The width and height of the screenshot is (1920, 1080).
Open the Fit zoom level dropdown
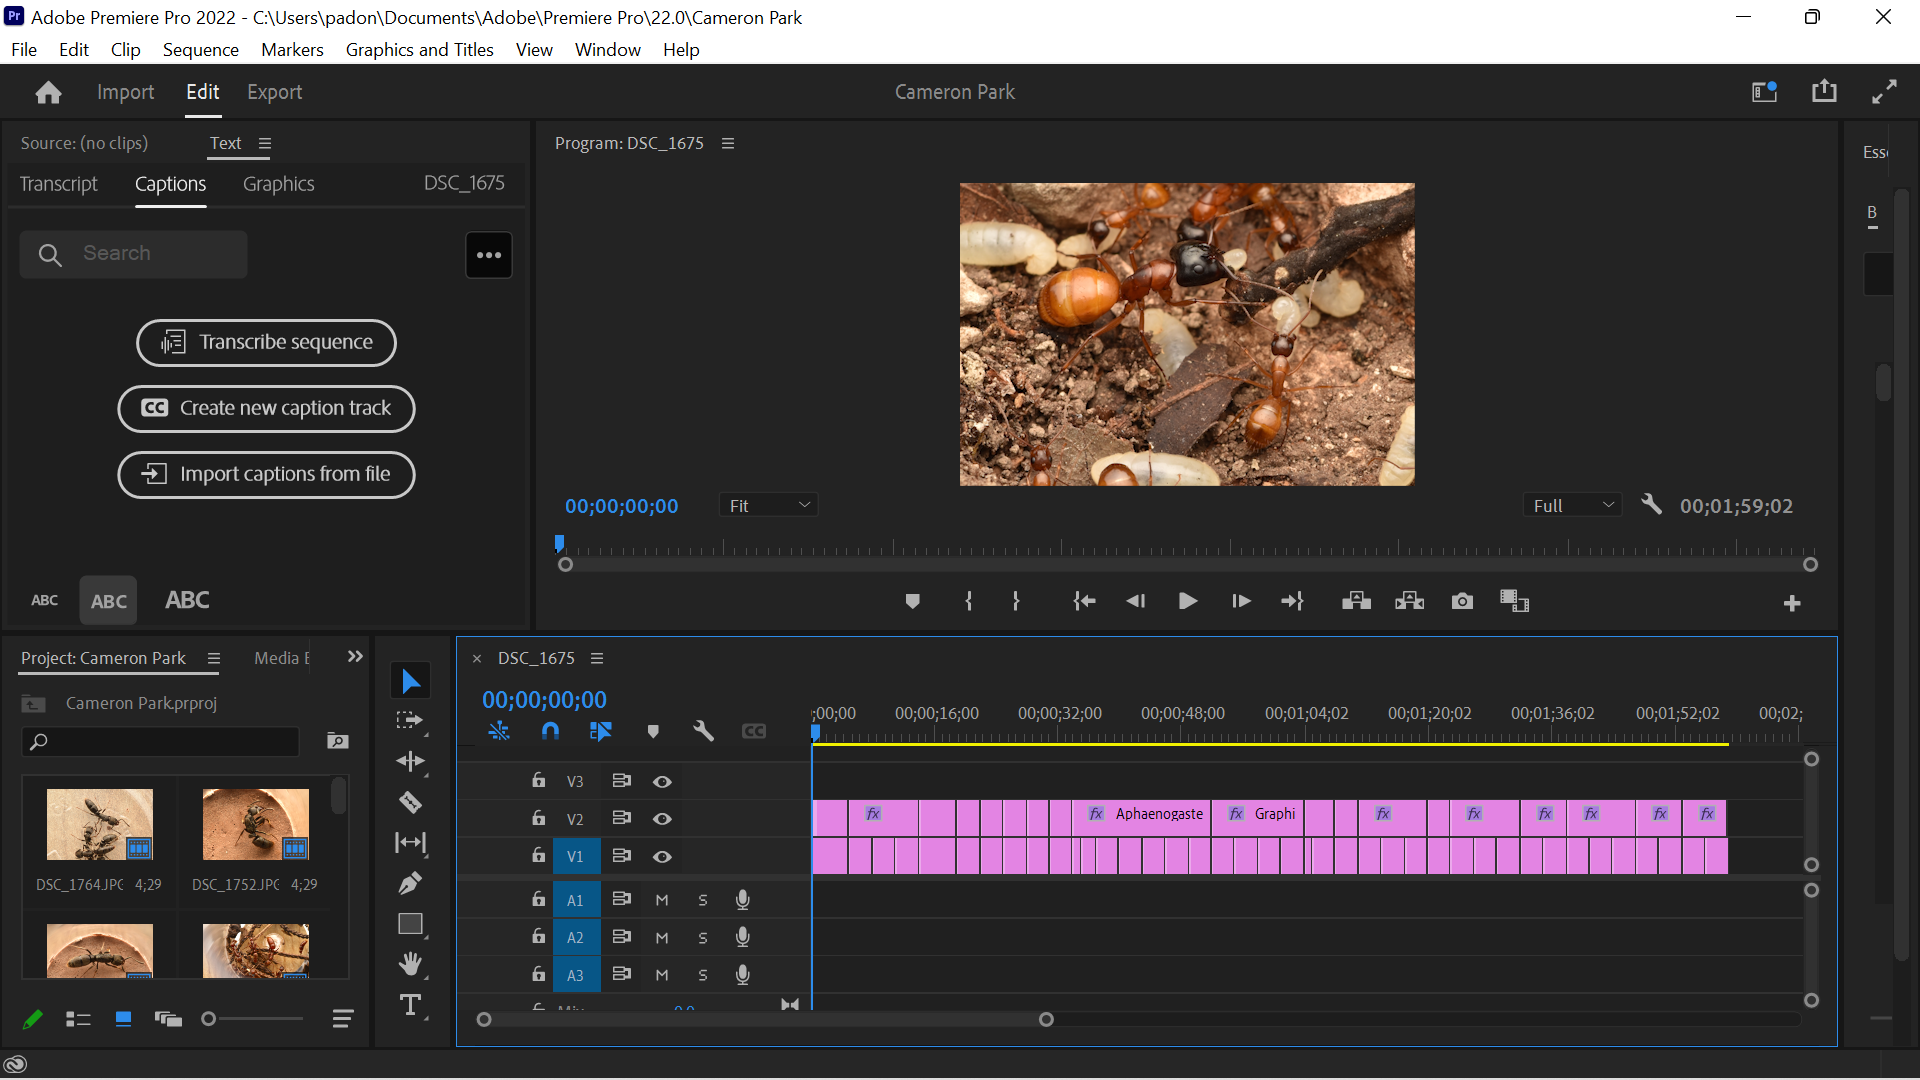768,505
